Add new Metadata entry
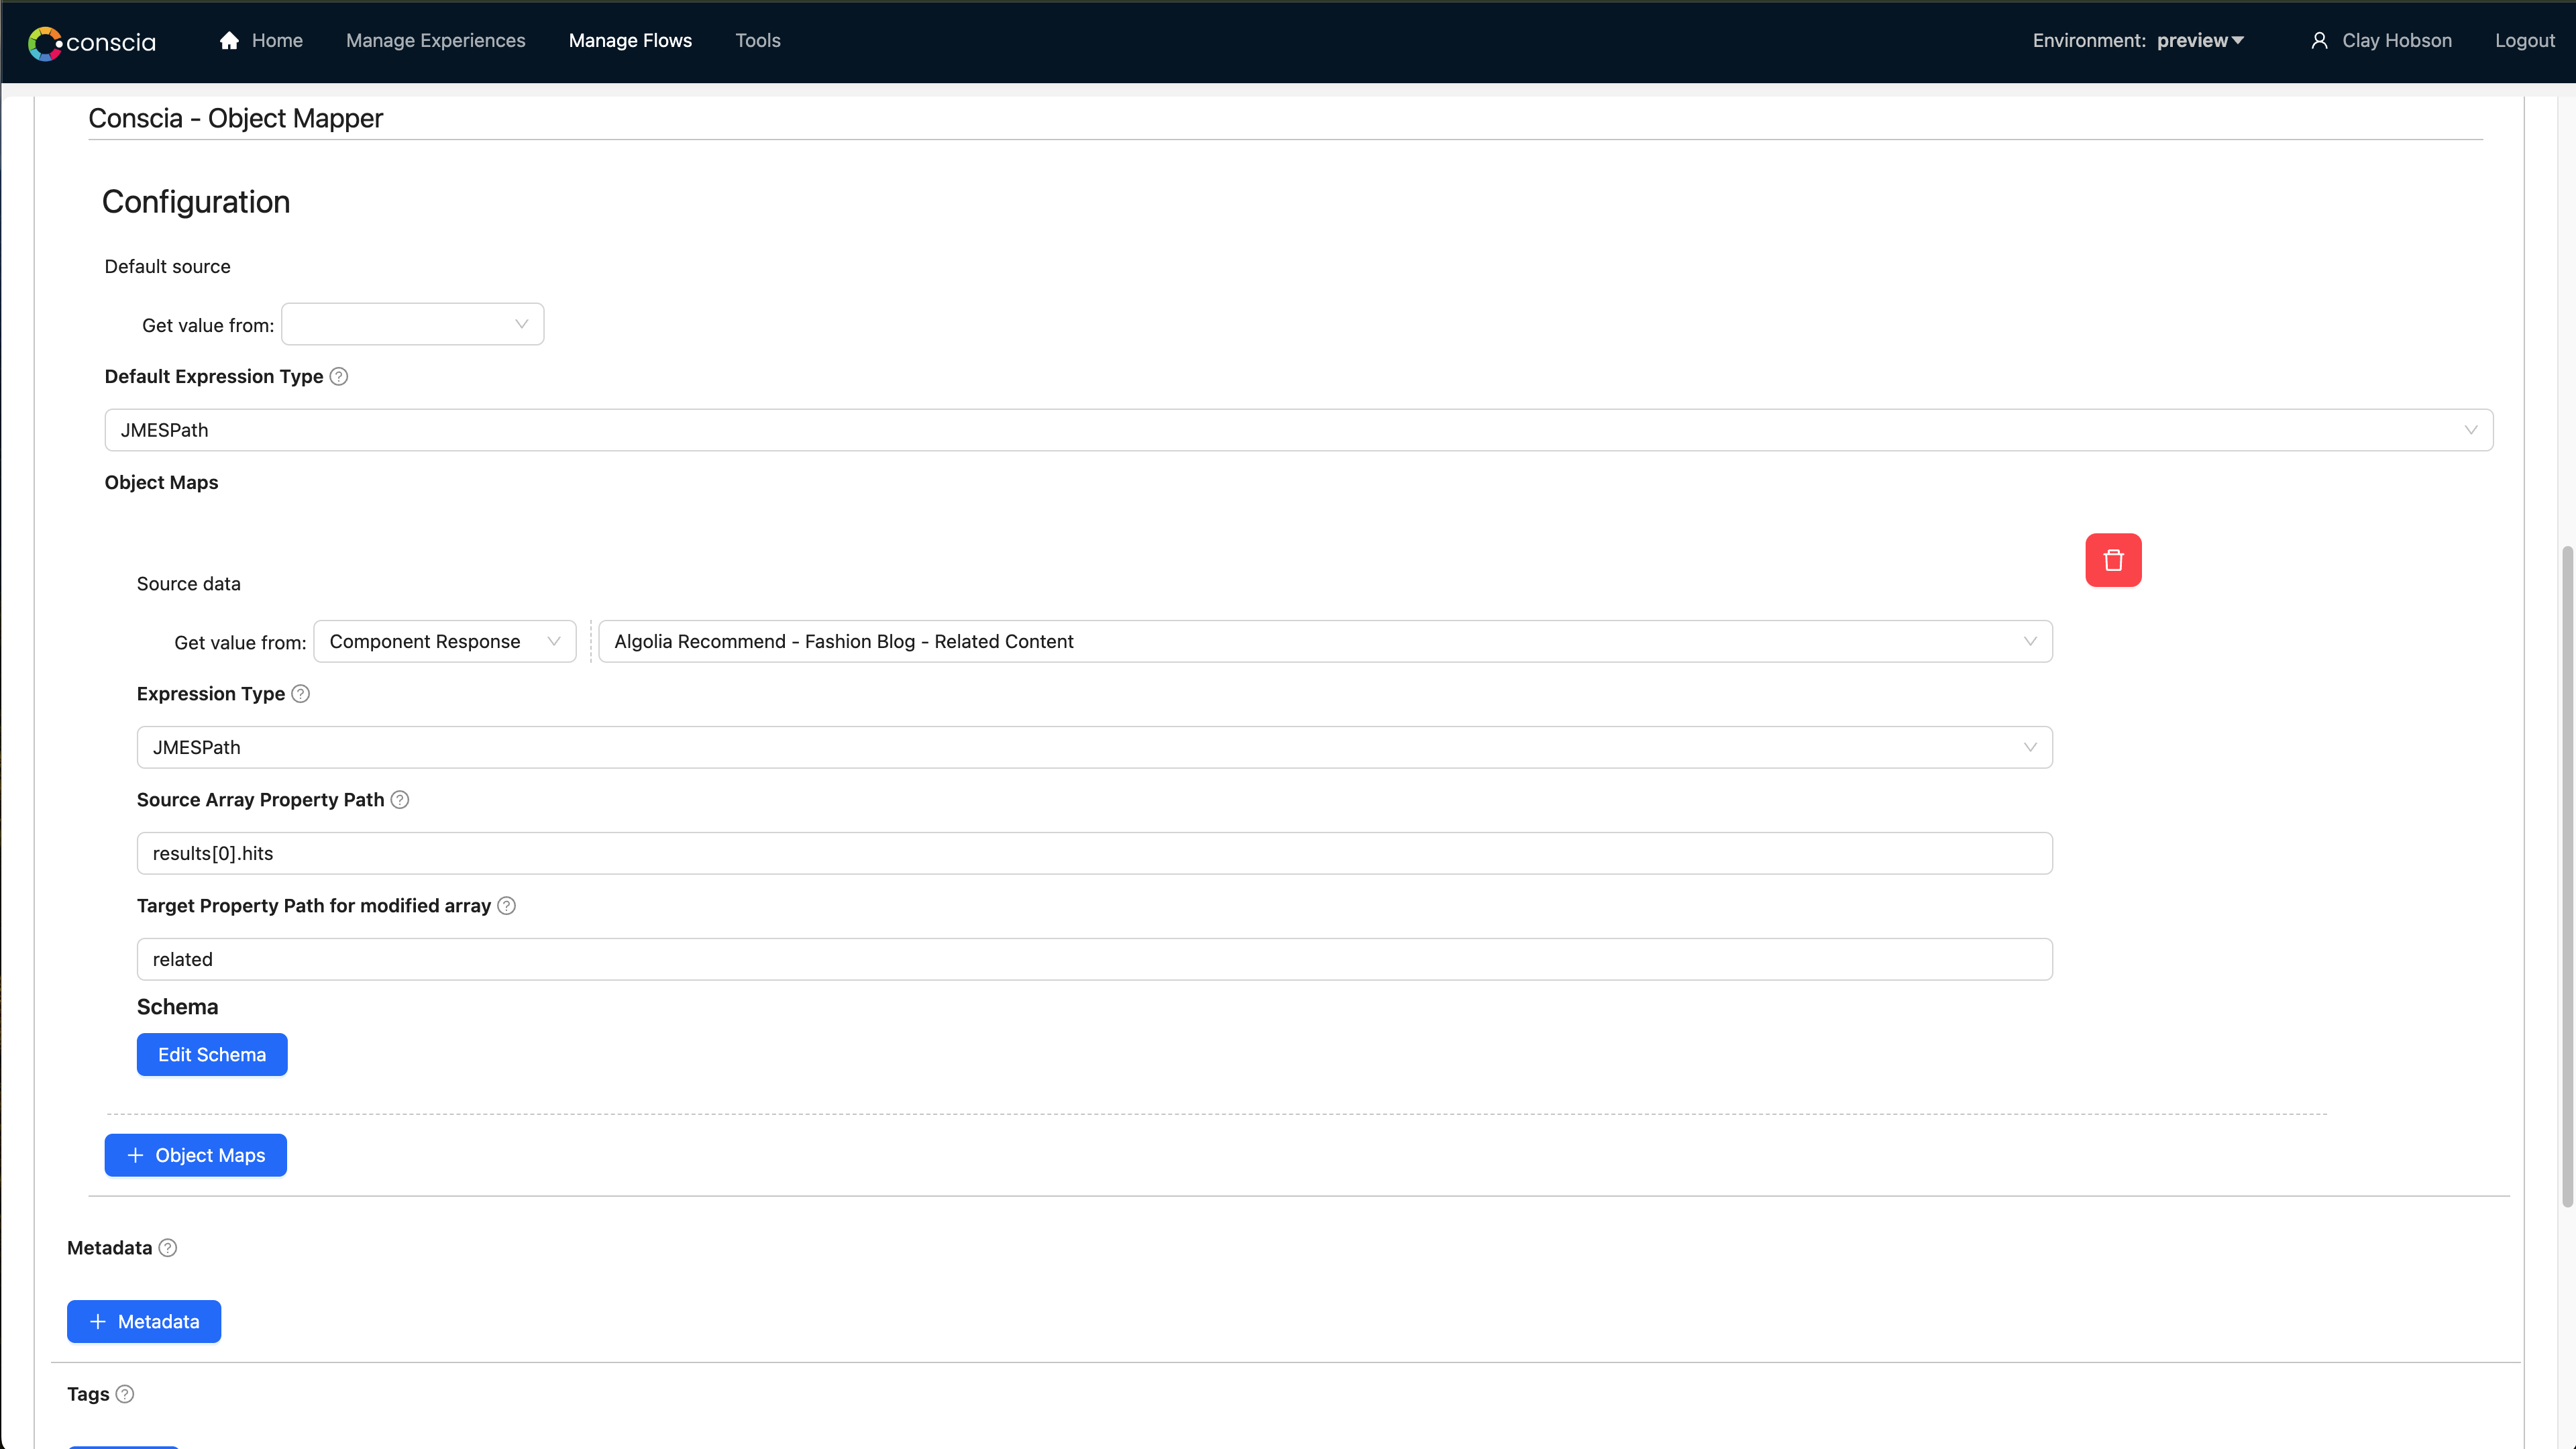Viewport: 2576px width, 1449px height. tap(144, 1322)
